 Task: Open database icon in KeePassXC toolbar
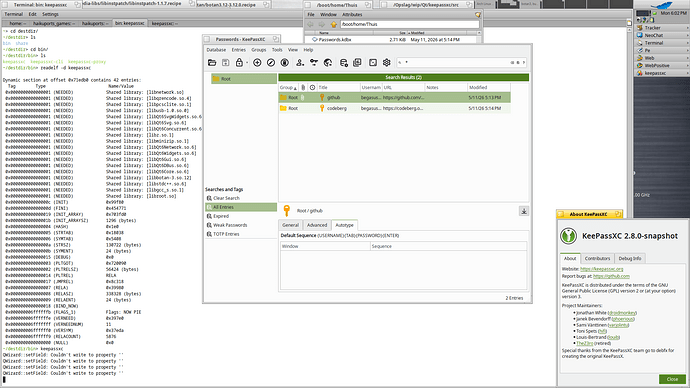(212, 62)
